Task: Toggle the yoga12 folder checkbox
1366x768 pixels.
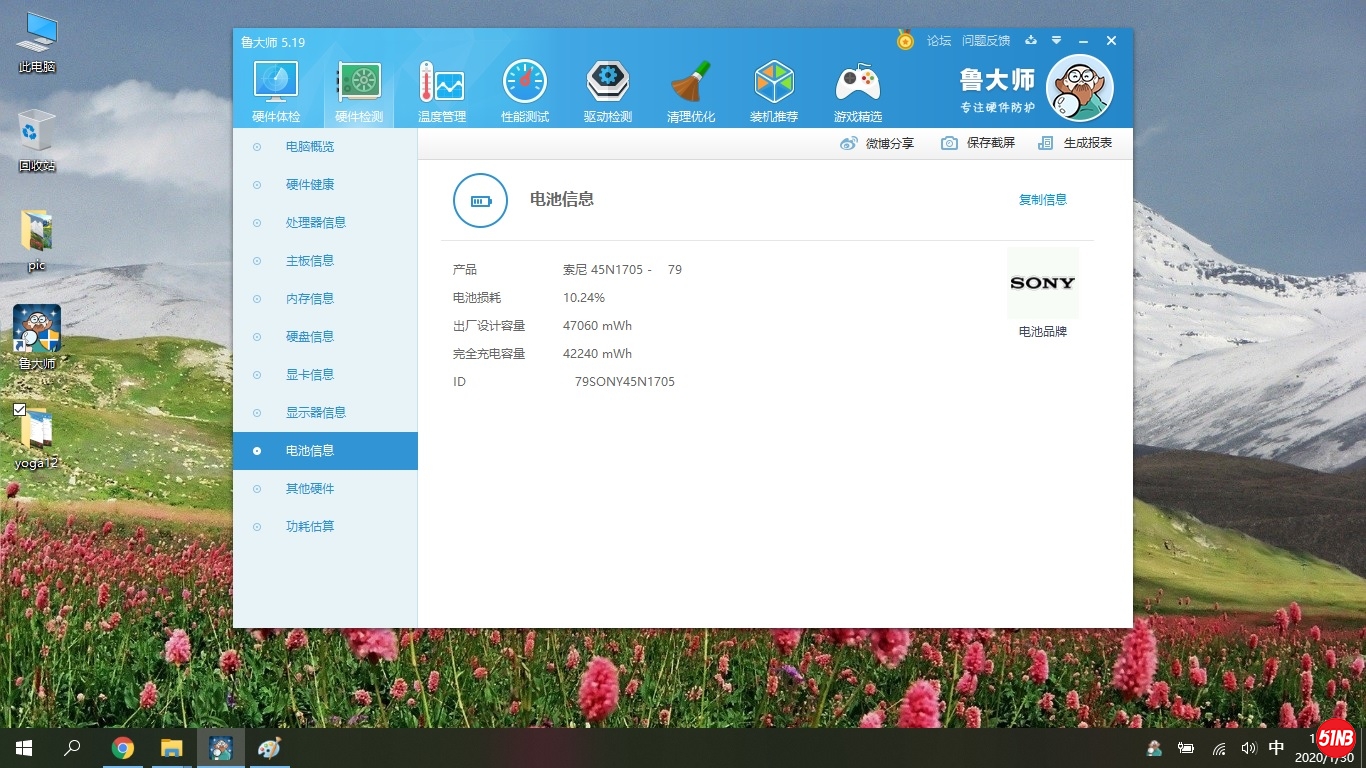Action: click(x=20, y=410)
